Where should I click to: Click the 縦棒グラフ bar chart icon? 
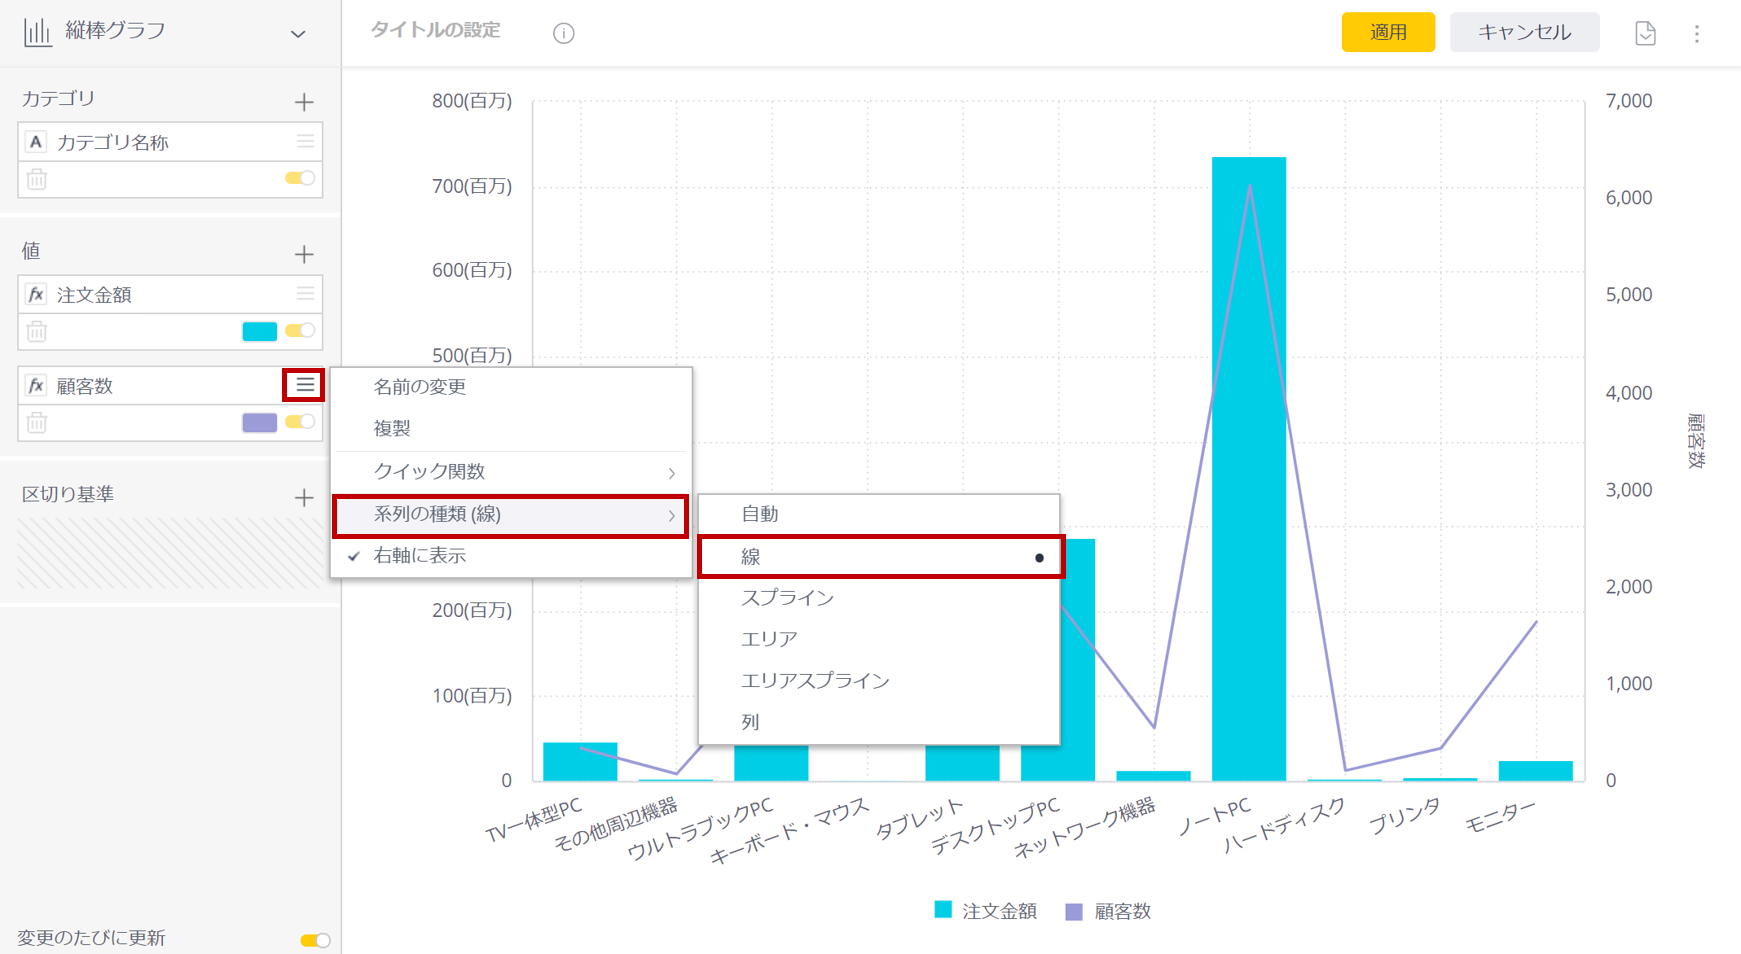point(37,32)
